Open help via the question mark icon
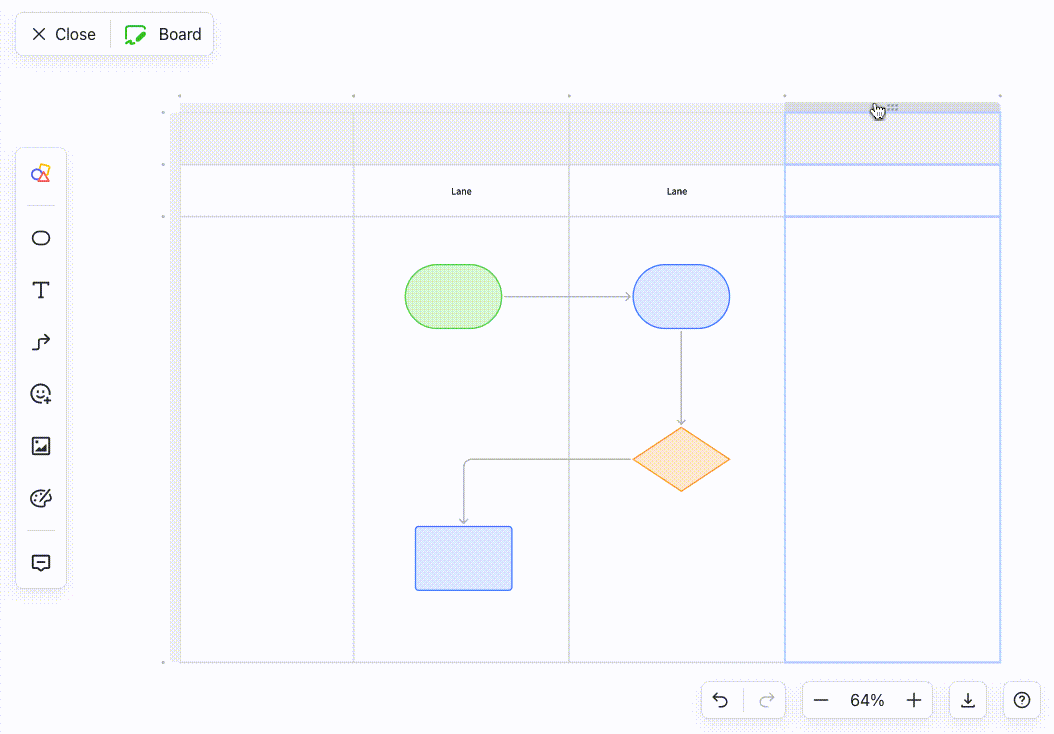This screenshot has width=1054, height=734. [1021, 700]
